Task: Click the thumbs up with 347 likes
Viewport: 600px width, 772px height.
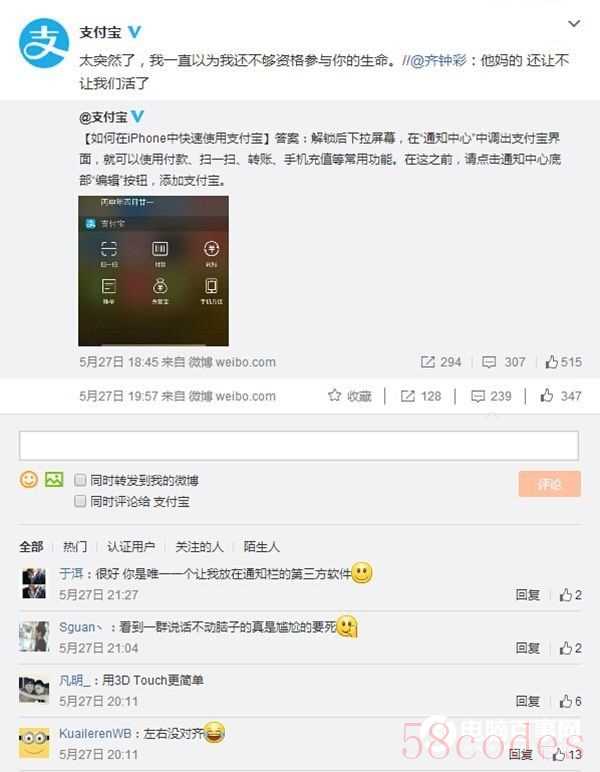Action: click(x=547, y=395)
